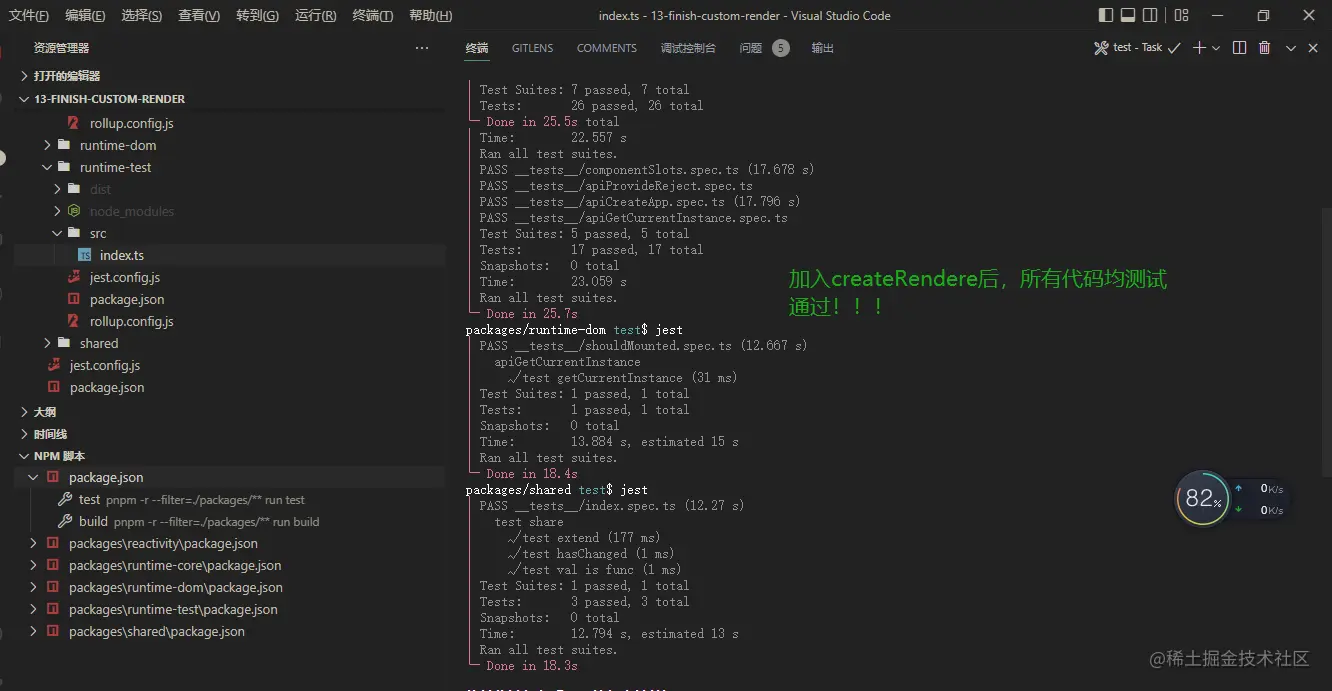The image size is (1332, 691).
Task: Click the 82% performance floating widget
Action: point(1200,498)
